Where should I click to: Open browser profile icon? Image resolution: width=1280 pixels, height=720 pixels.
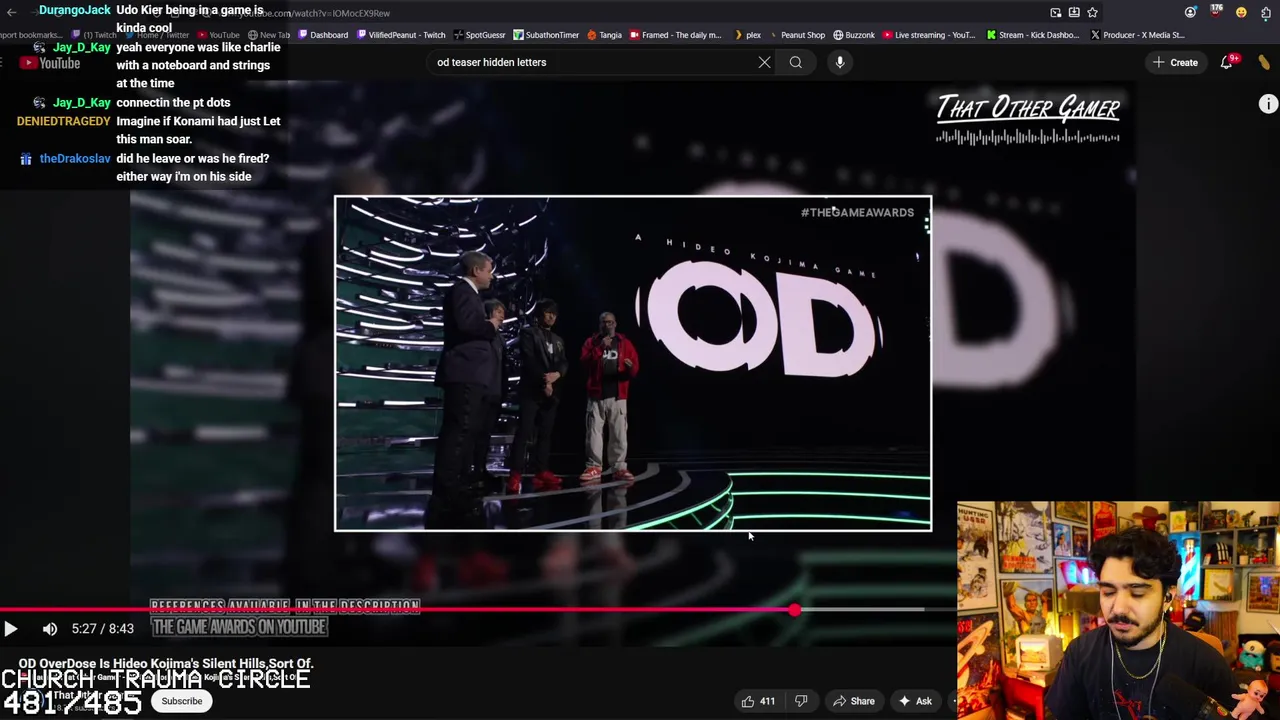pos(1190,12)
